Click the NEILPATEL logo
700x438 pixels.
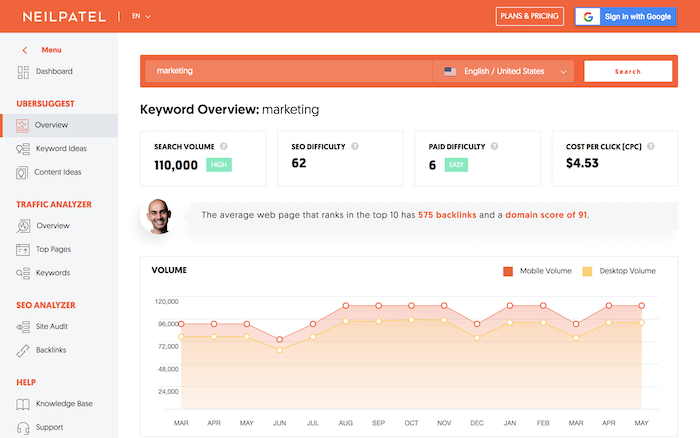pyautogui.click(x=64, y=17)
